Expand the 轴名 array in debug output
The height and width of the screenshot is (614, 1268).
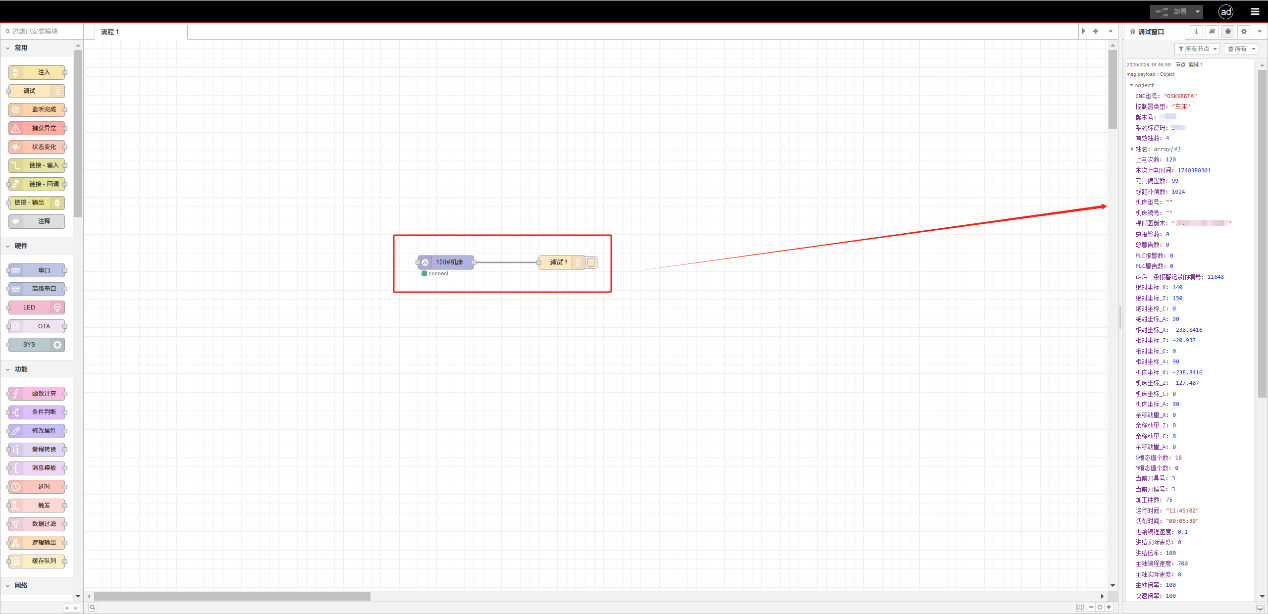pos(1131,148)
